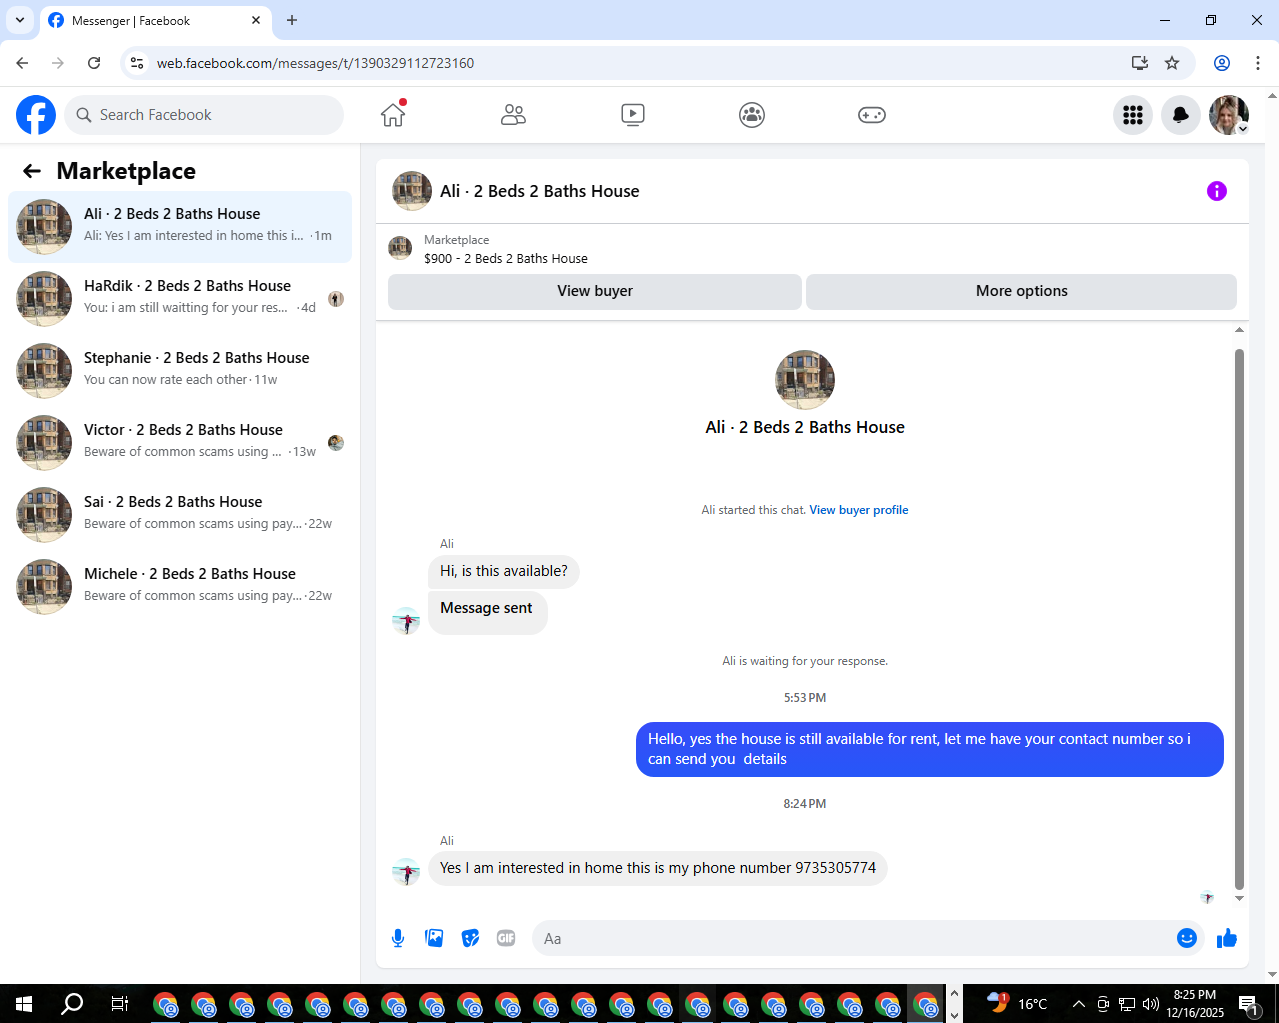Open the volume icon in system tray

tap(1151, 1003)
